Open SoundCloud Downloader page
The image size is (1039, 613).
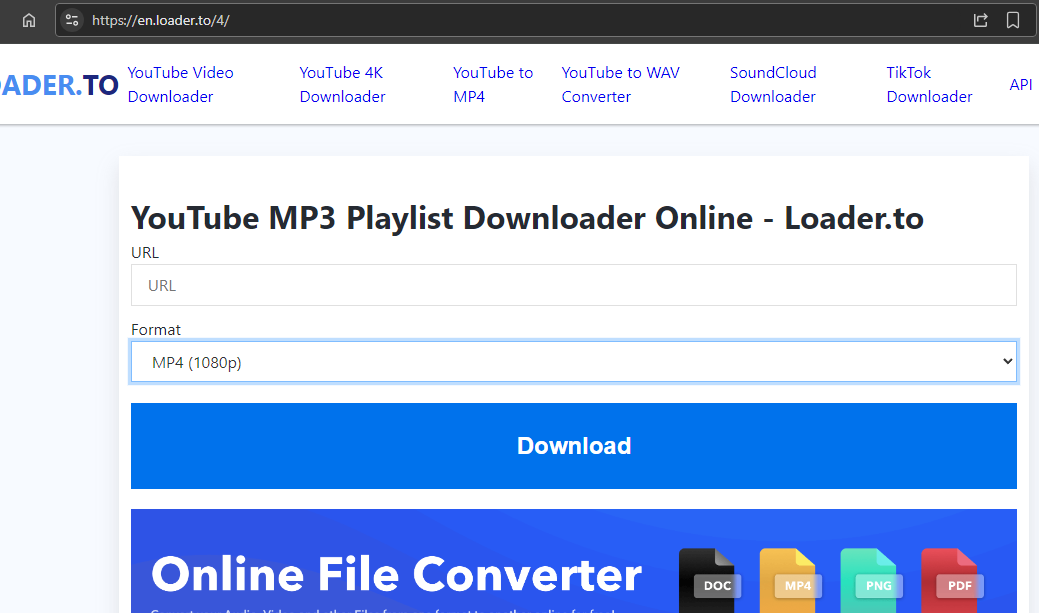click(x=773, y=84)
